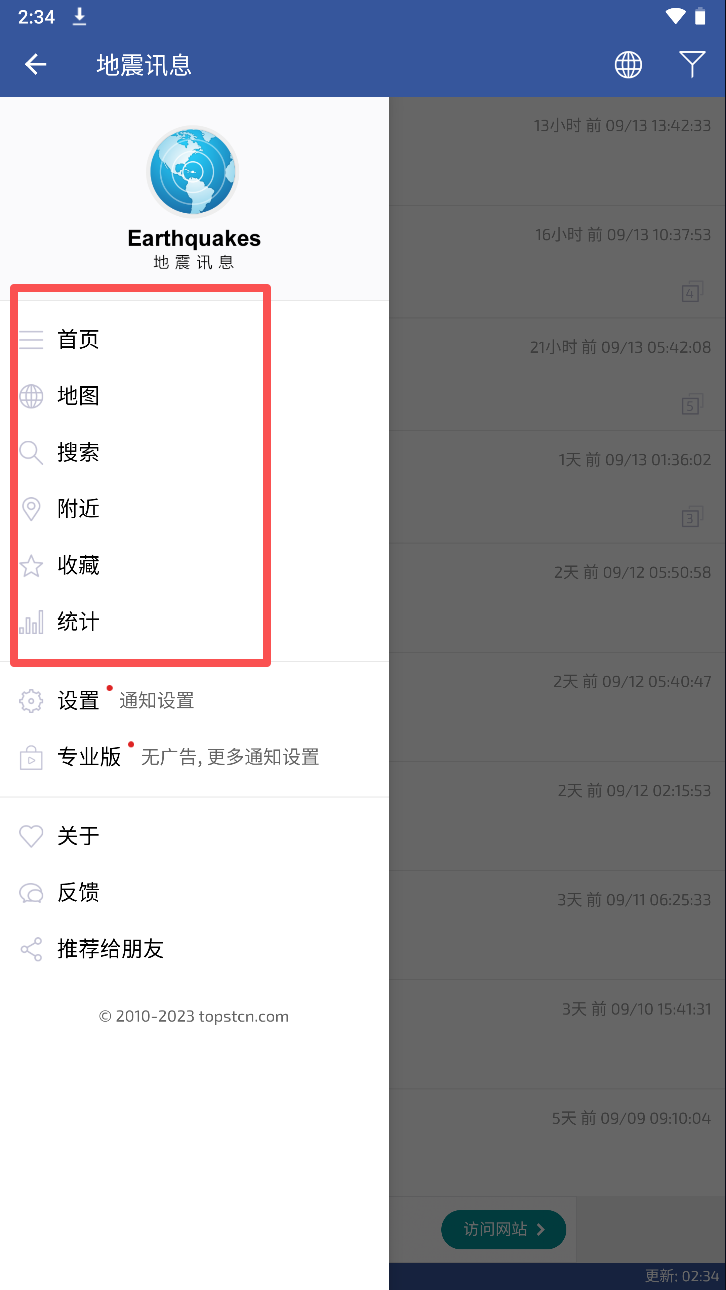726x1290 pixels.
Task: Expand the stacked count 4 badge
Action: pos(692,293)
